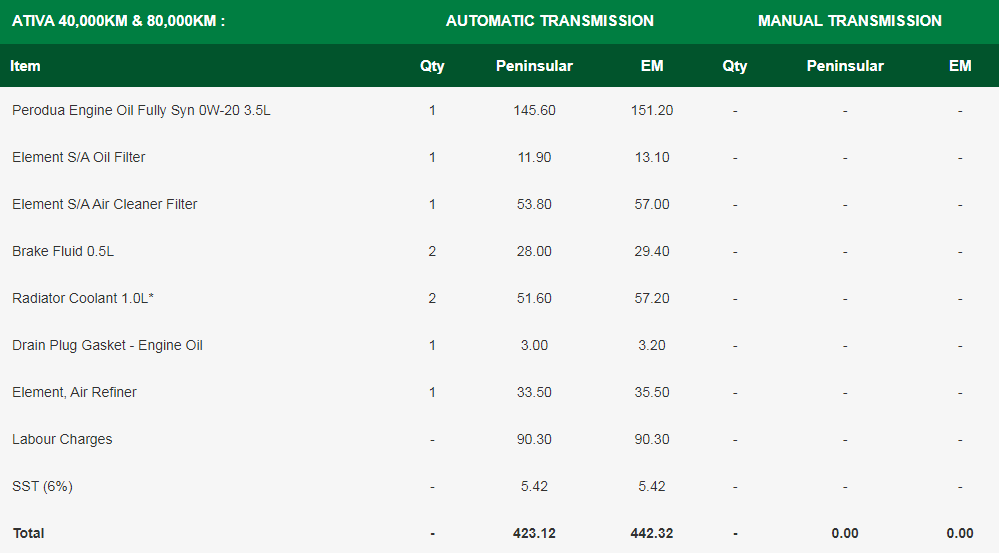Image resolution: width=999 pixels, height=553 pixels.
Task: Click the Element, Air Refiner item
Action: click(75, 392)
